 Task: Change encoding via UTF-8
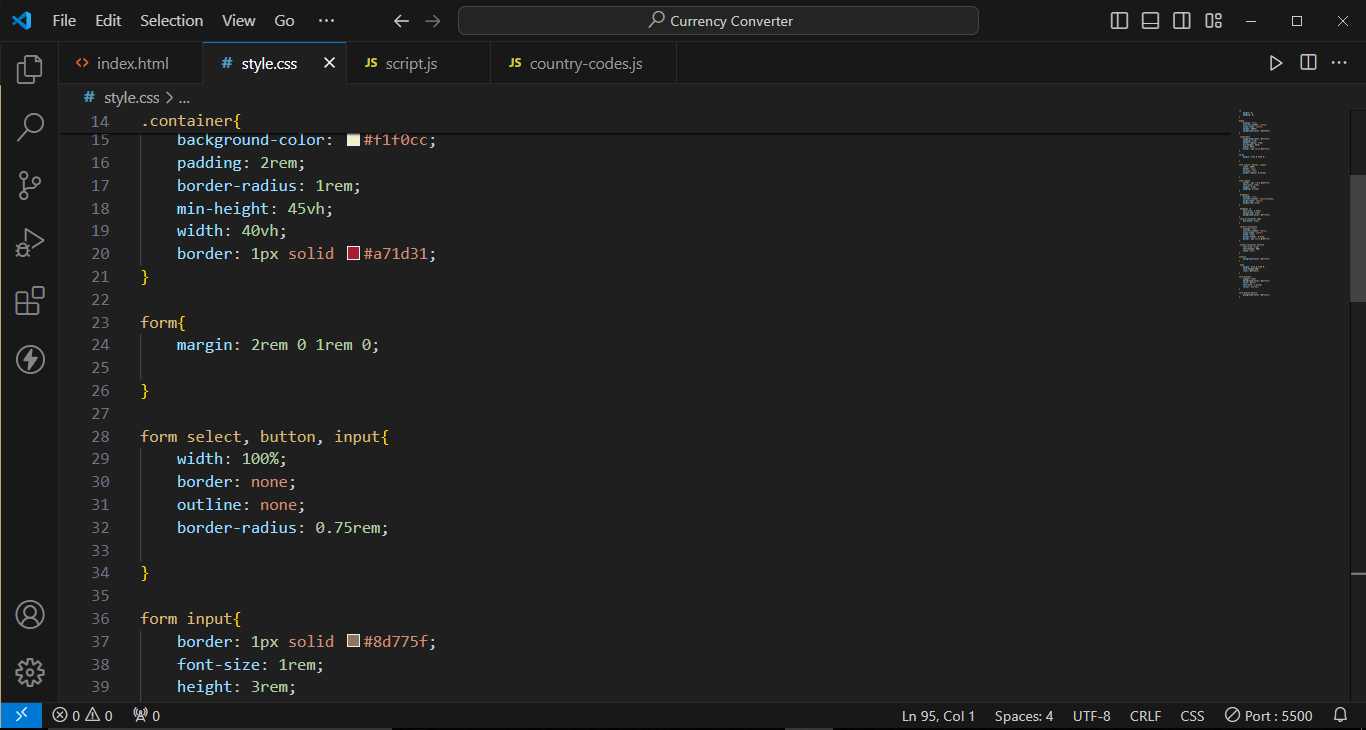pos(1092,716)
